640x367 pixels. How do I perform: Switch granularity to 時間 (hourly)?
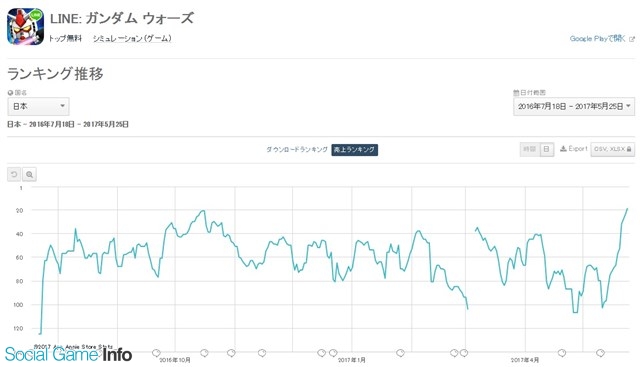pos(530,149)
